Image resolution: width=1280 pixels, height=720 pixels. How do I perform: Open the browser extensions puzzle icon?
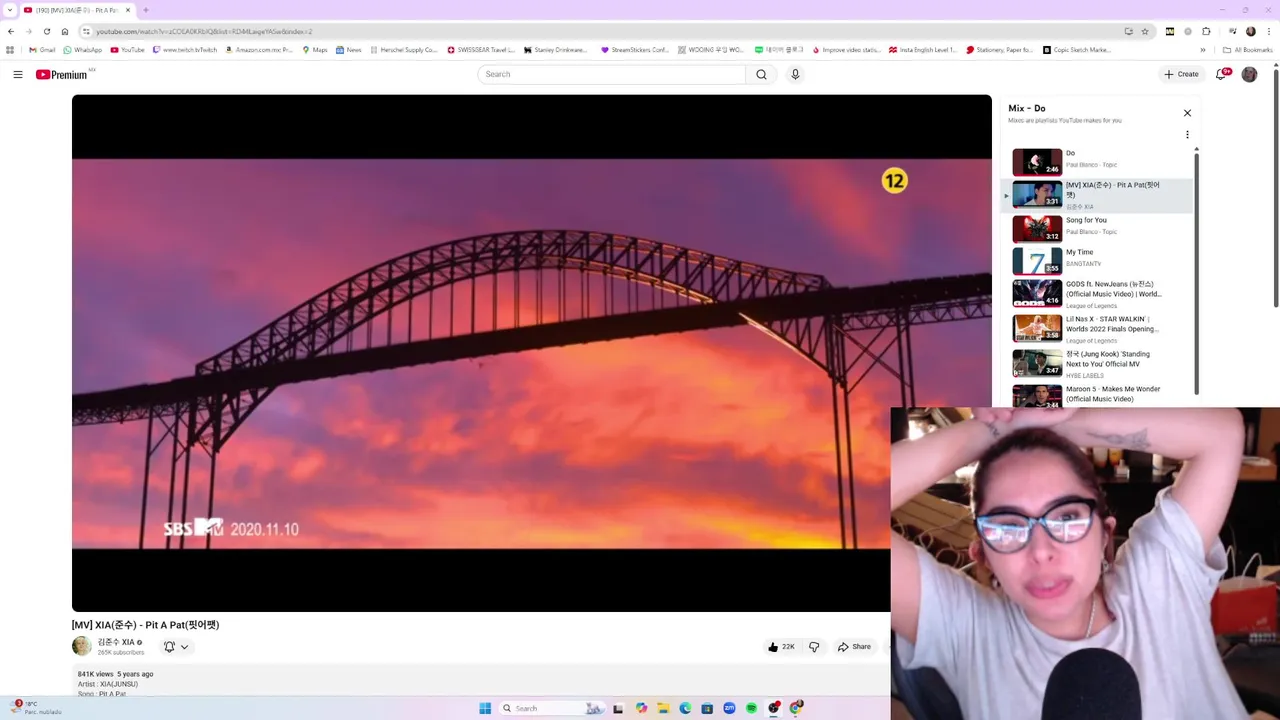coord(1206,31)
